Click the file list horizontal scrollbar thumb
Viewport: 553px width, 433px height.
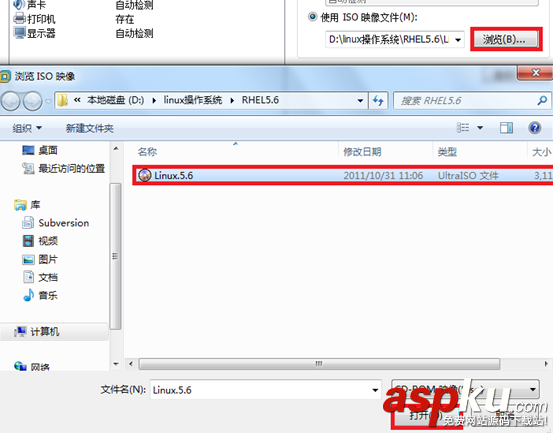[319, 364]
